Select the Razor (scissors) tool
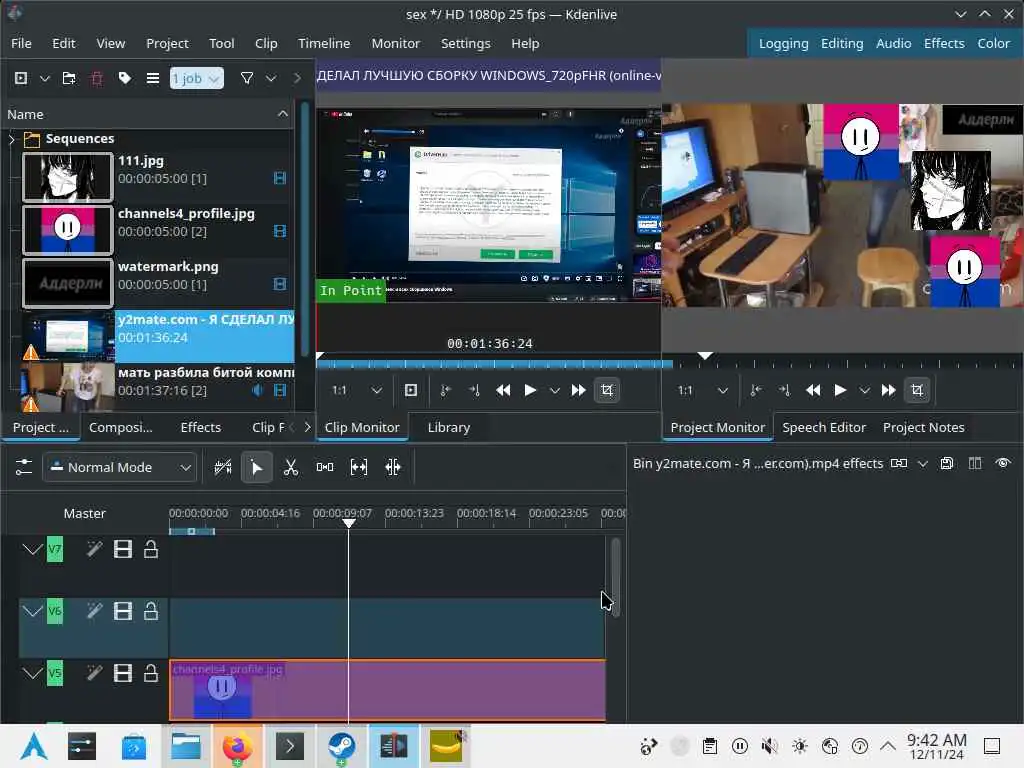Image resolution: width=1024 pixels, height=768 pixels. [x=291, y=467]
